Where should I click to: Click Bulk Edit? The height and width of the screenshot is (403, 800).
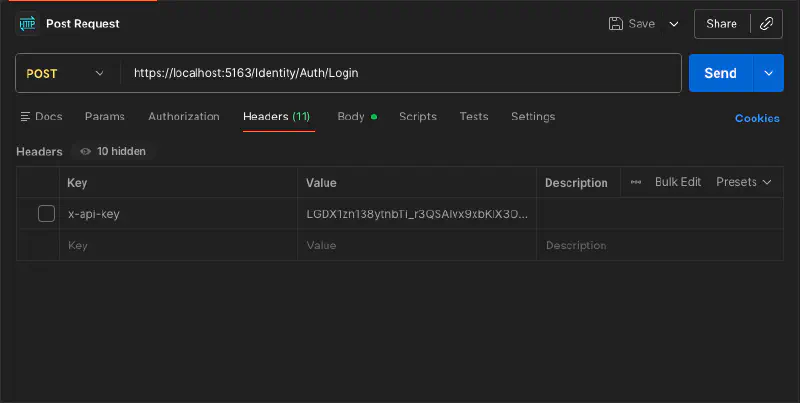point(678,182)
